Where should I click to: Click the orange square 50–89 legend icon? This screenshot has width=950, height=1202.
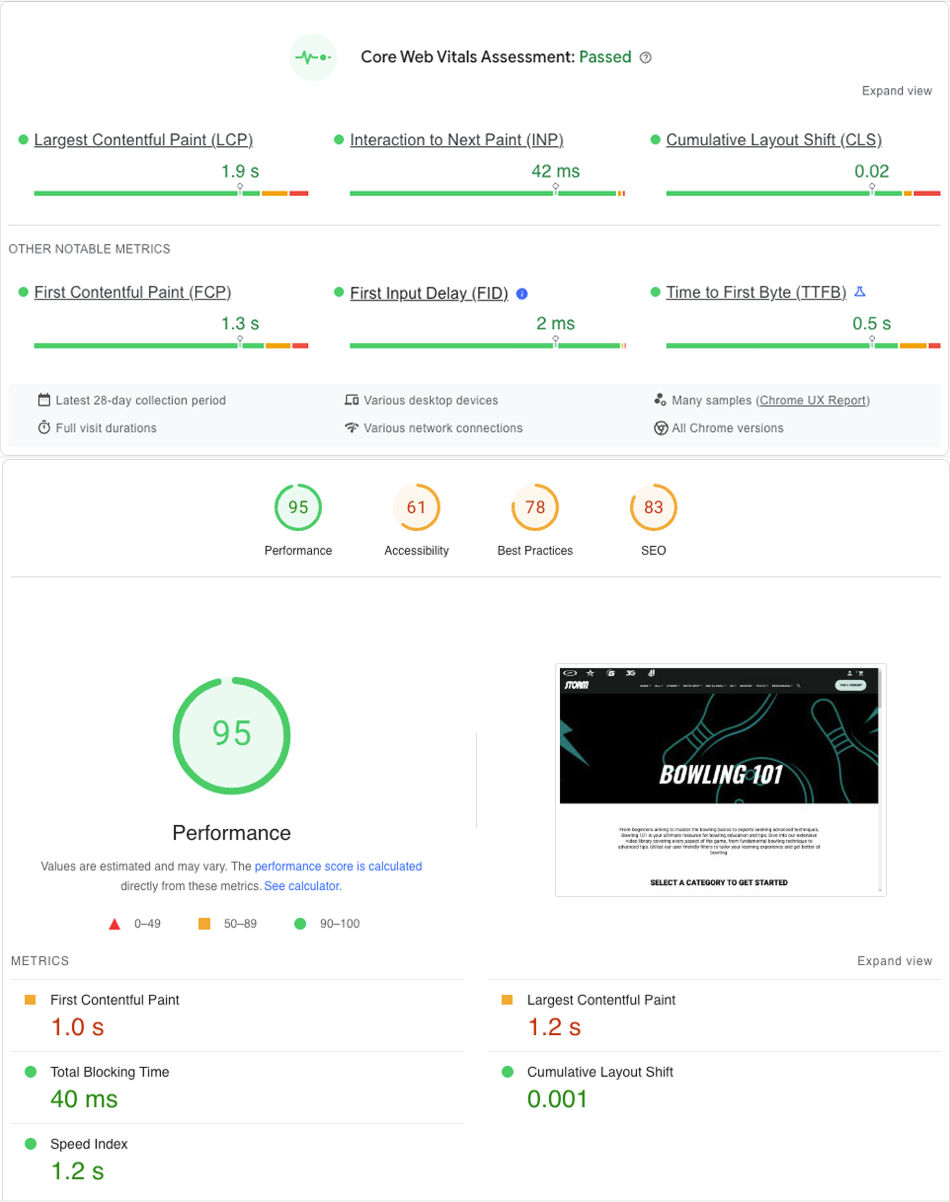point(205,924)
